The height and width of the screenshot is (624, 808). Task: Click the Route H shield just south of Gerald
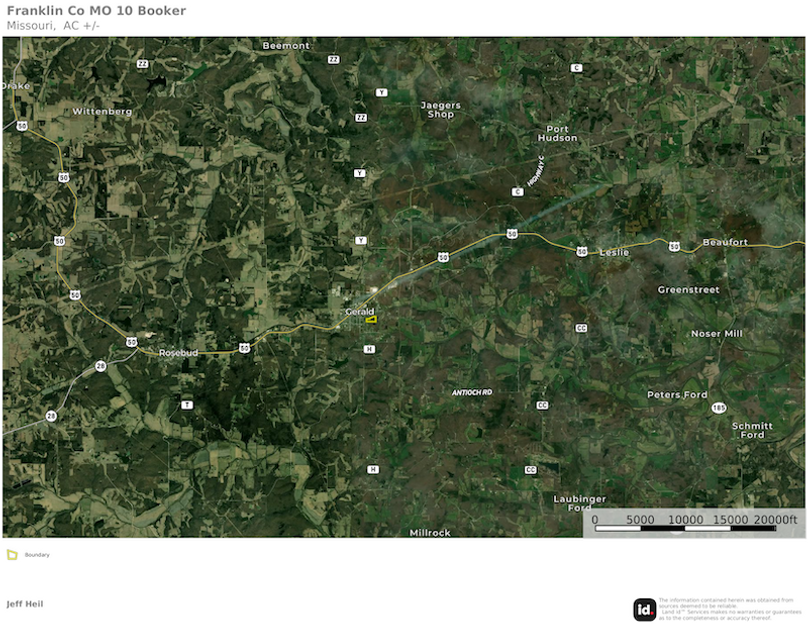tap(369, 349)
